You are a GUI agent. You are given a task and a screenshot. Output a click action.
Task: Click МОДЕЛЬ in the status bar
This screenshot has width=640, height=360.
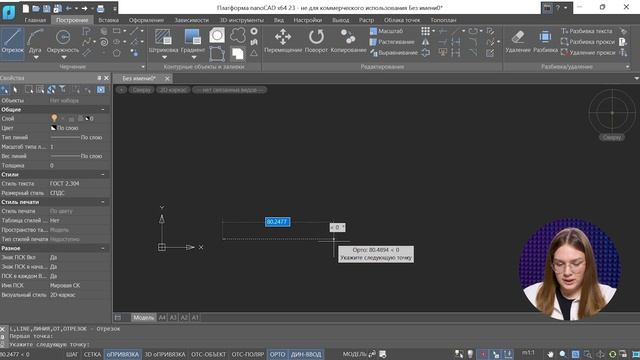pyautogui.click(x=354, y=354)
